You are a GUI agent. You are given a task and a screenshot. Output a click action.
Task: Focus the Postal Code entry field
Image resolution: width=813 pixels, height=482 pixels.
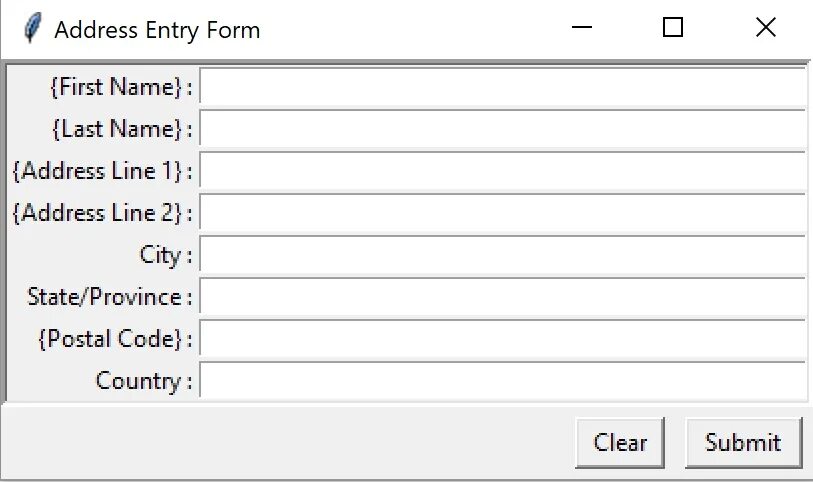click(503, 338)
